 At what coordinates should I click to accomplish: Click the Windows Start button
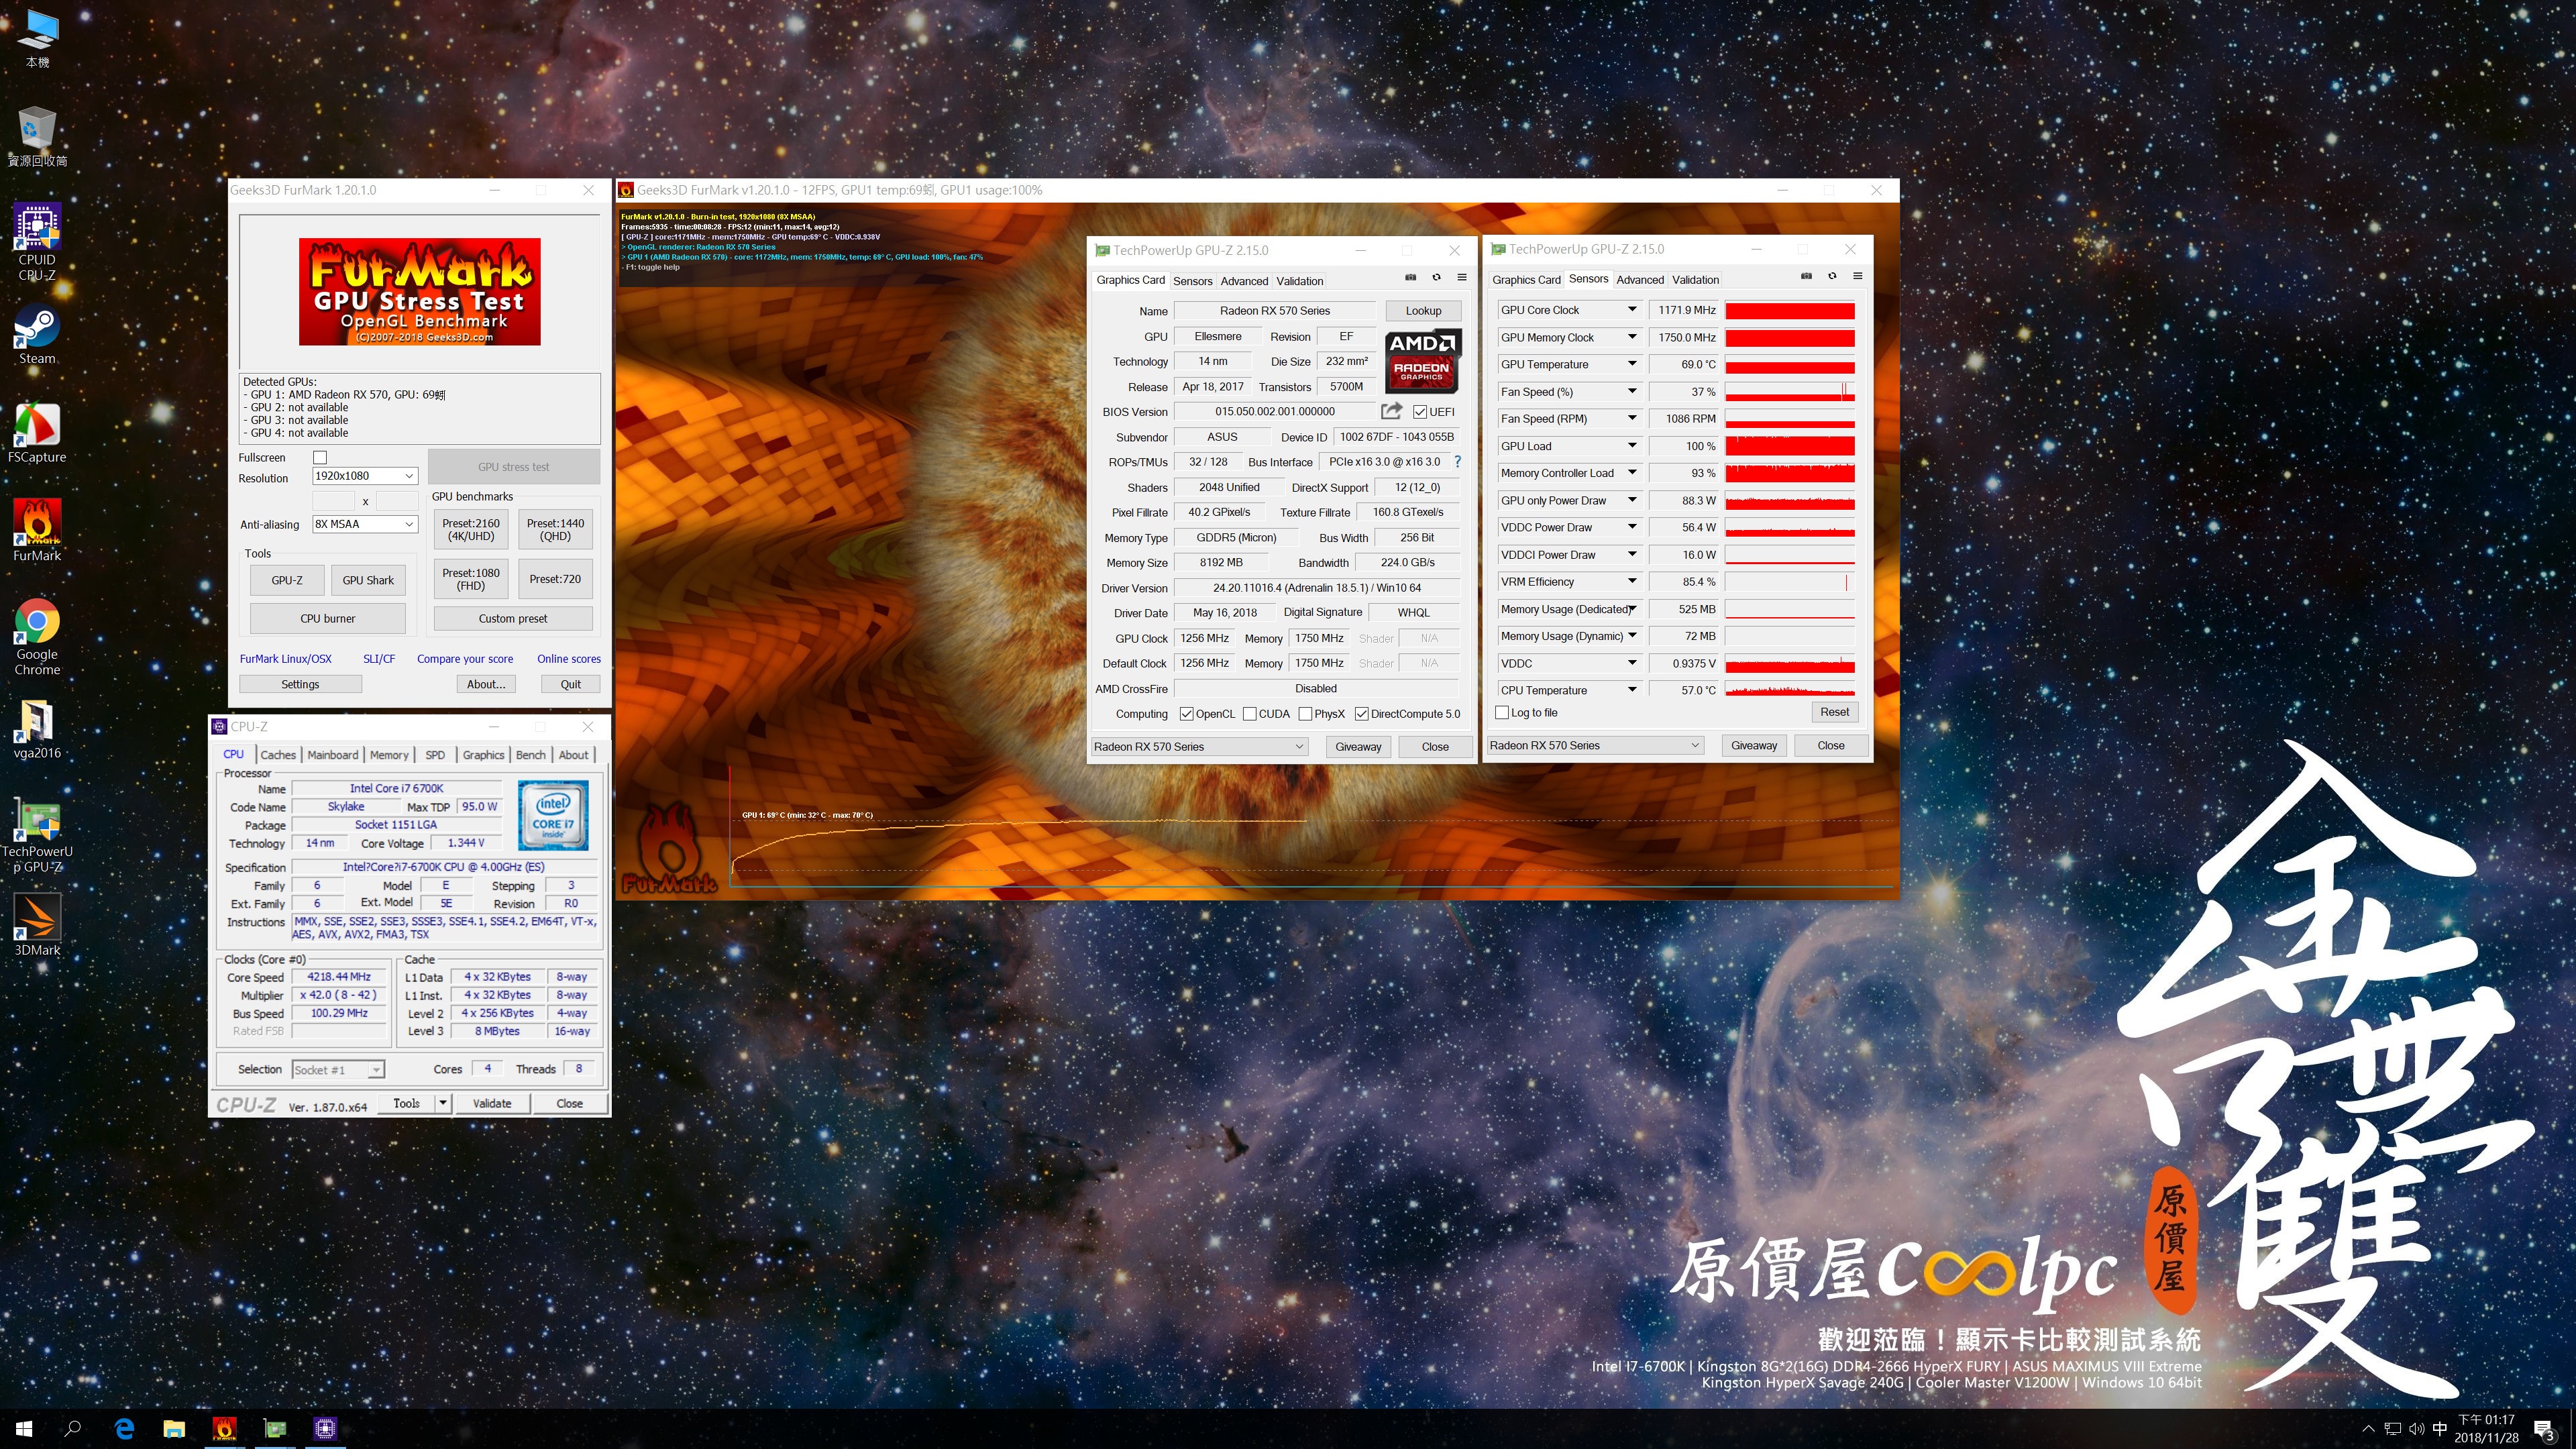(x=24, y=1428)
